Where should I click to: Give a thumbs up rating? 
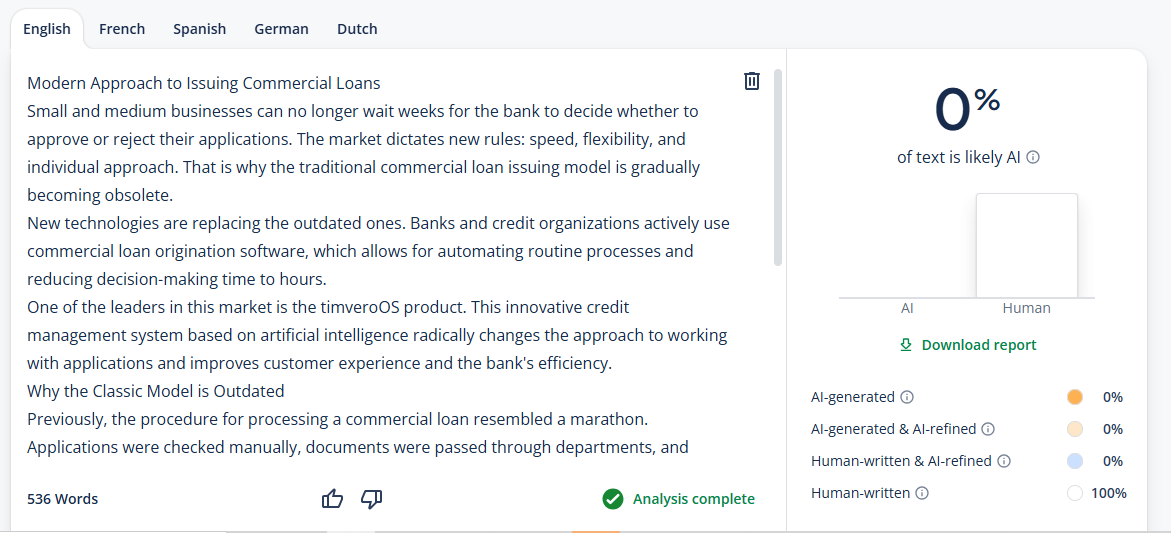(x=332, y=499)
